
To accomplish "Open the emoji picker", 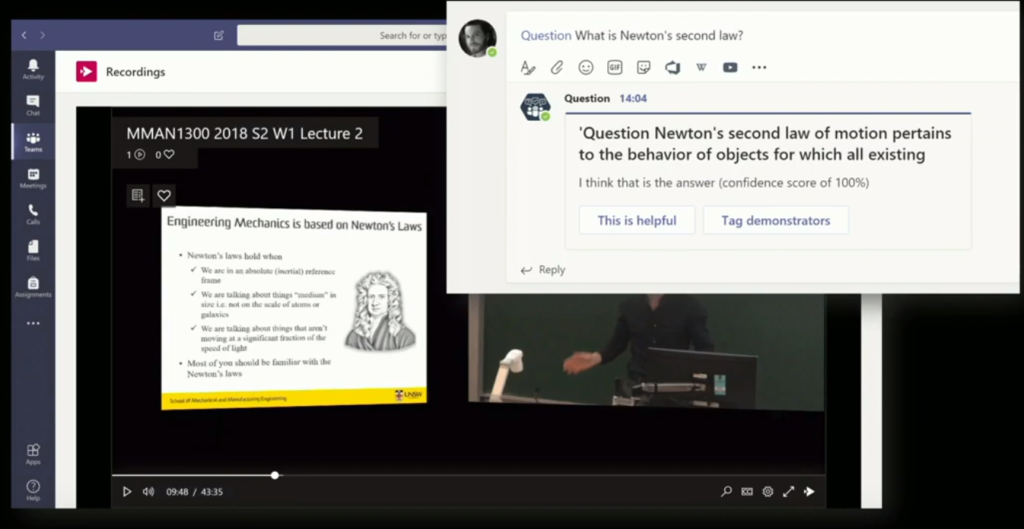I will pos(586,67).
